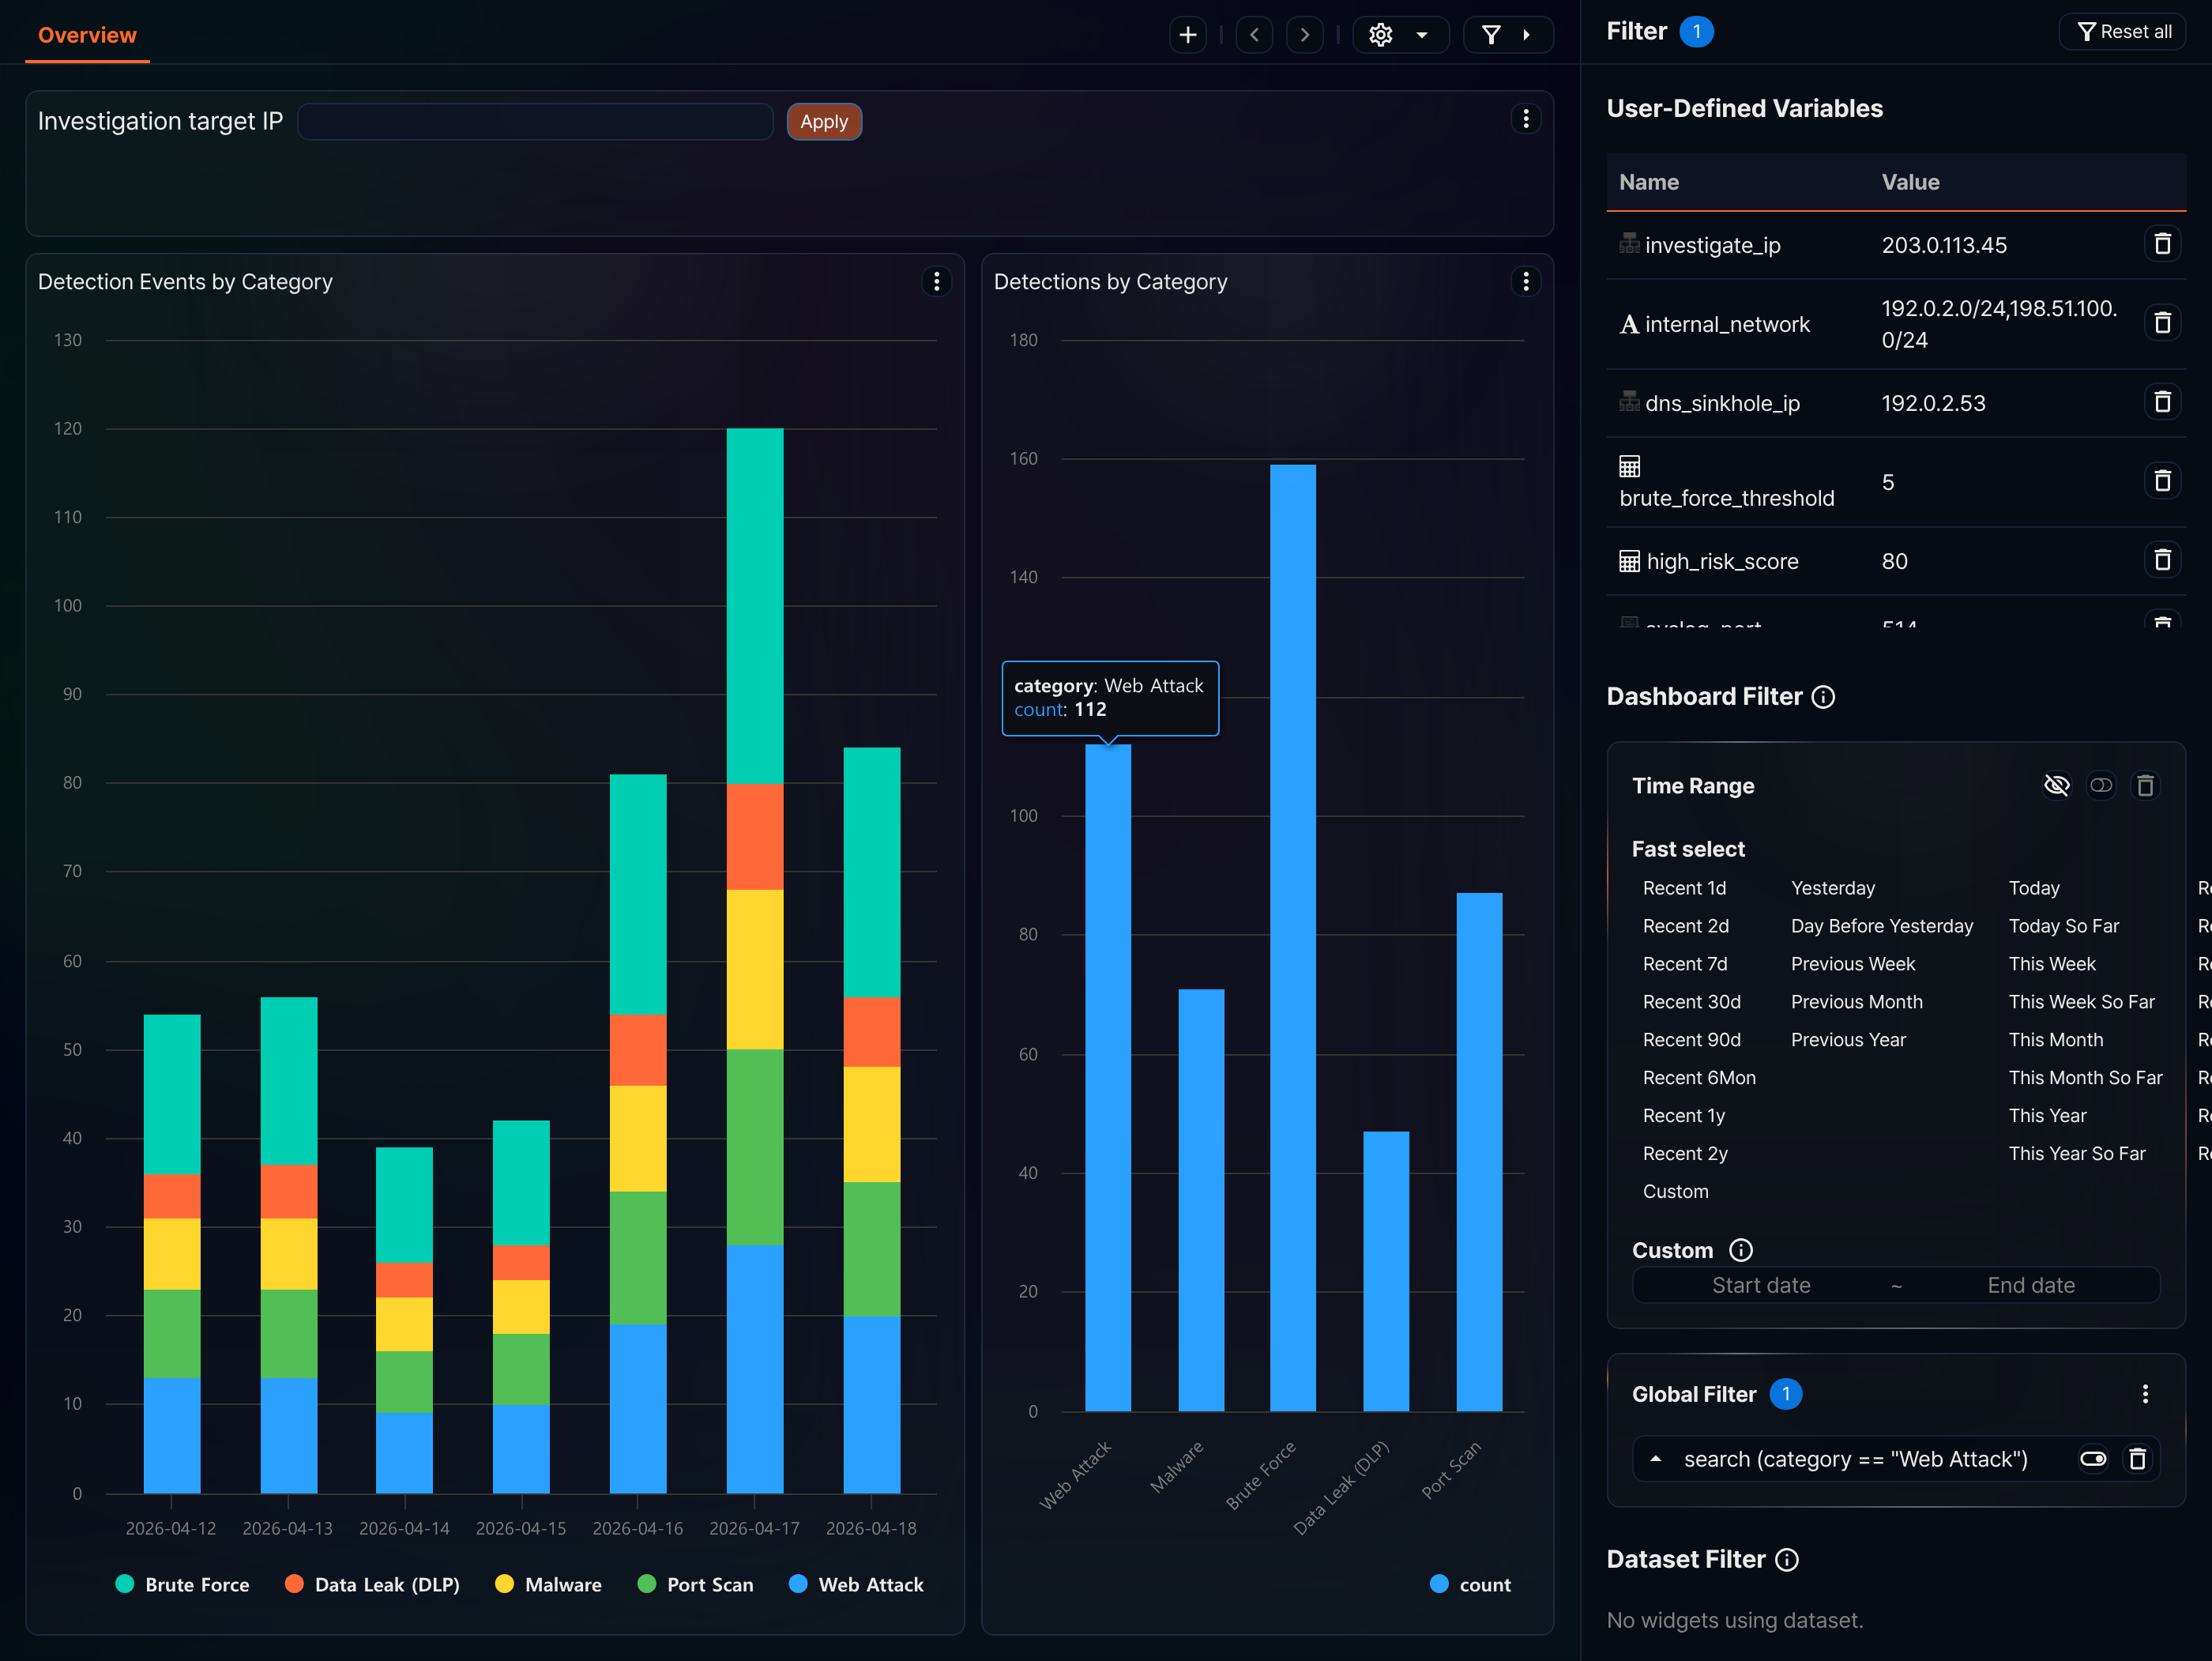Go to next page arrow
The image size is (2212, 1661).
tap(1304, 35)
